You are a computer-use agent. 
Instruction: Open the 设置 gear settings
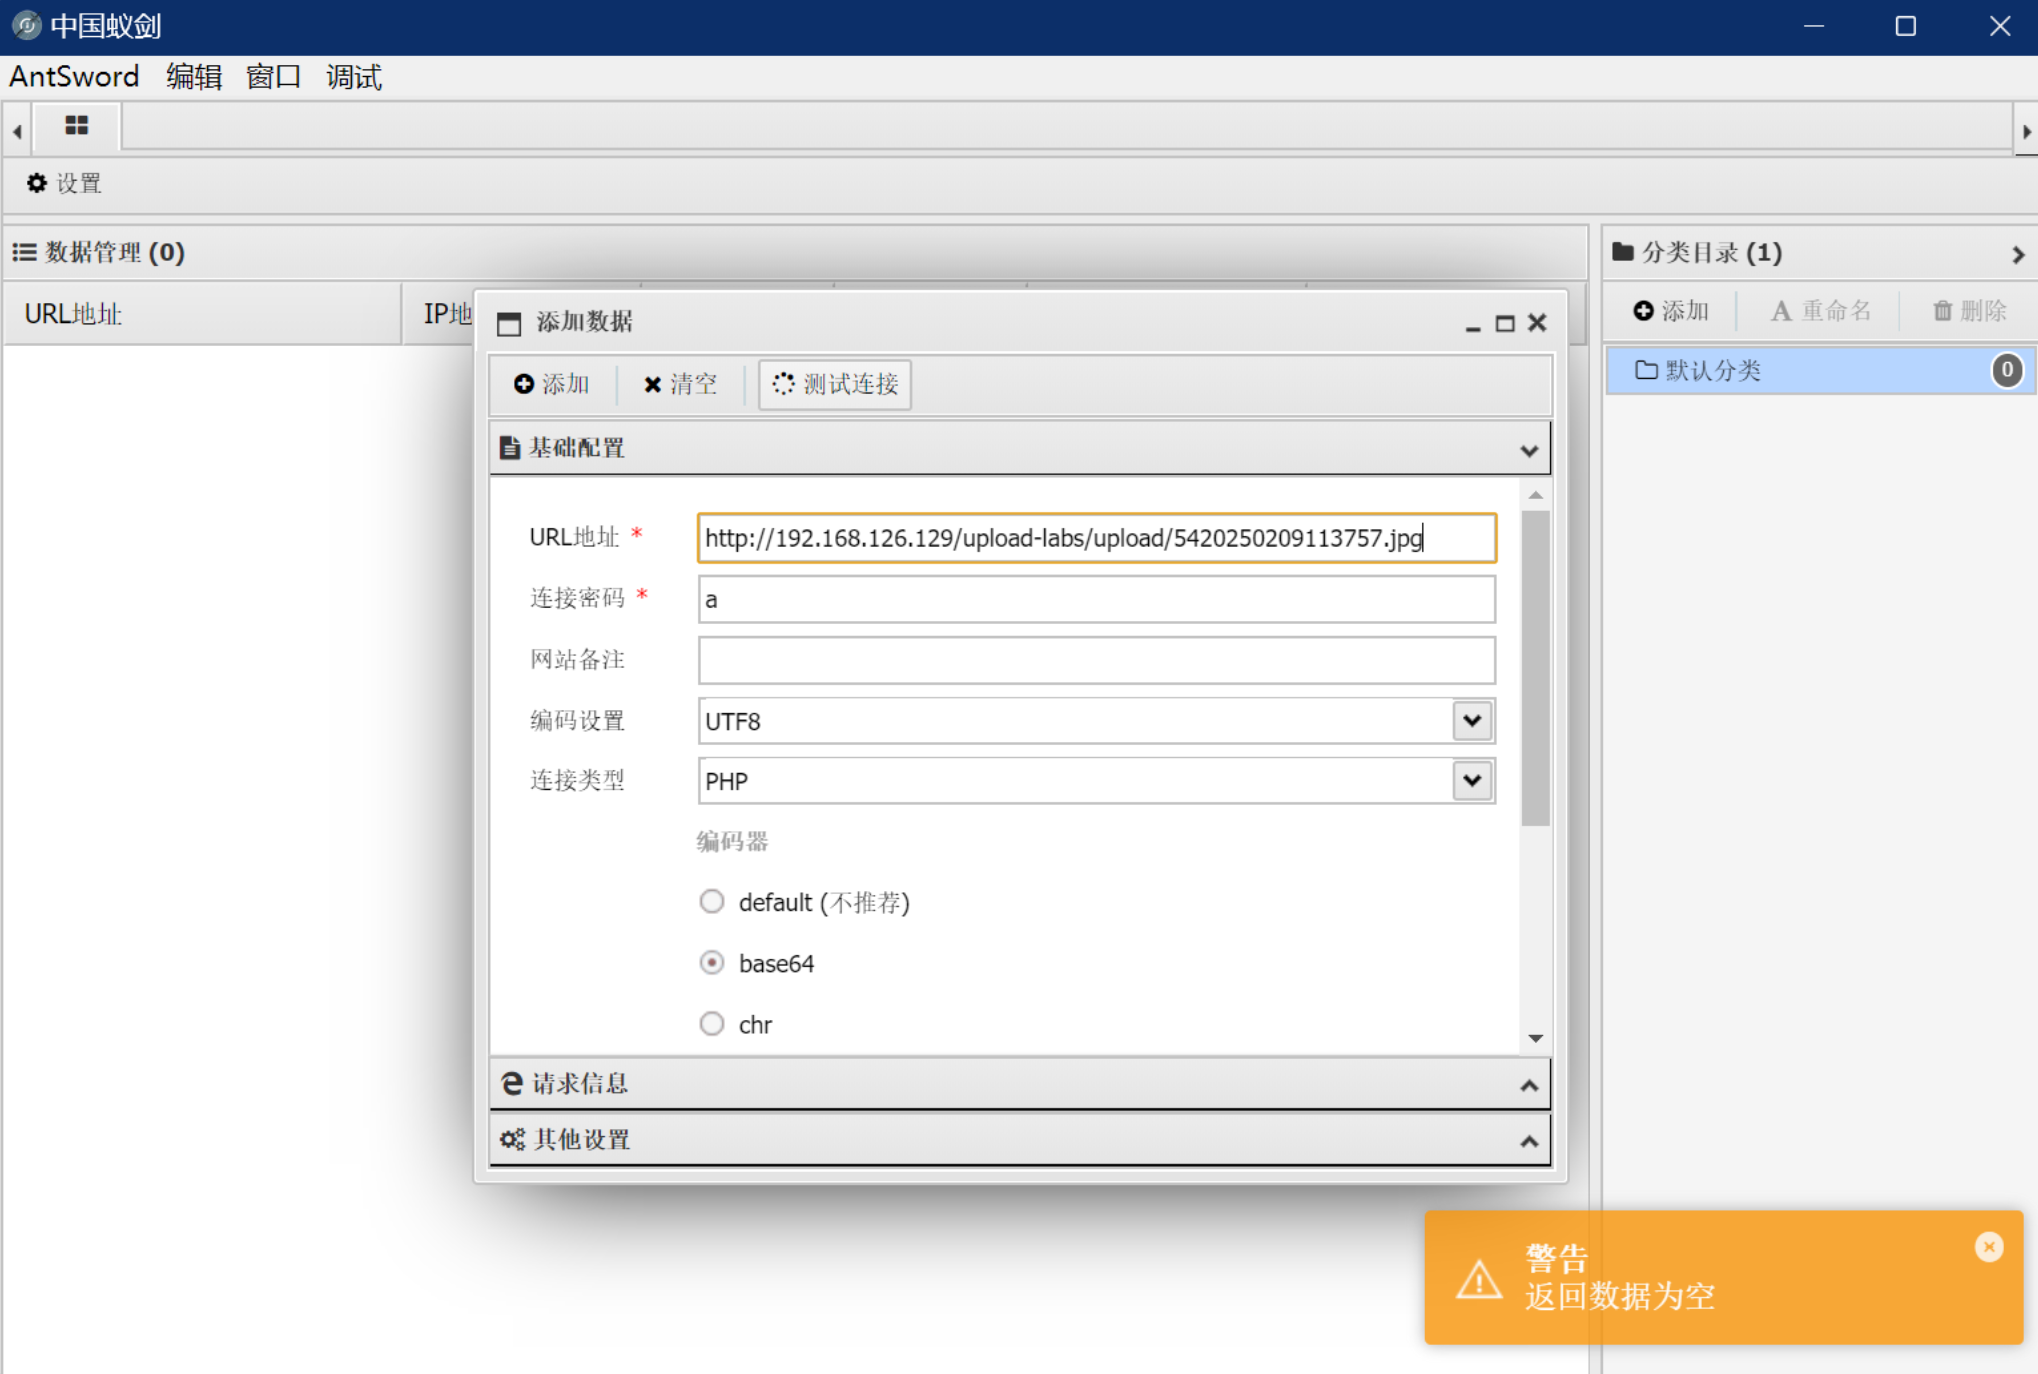(64, 183)
